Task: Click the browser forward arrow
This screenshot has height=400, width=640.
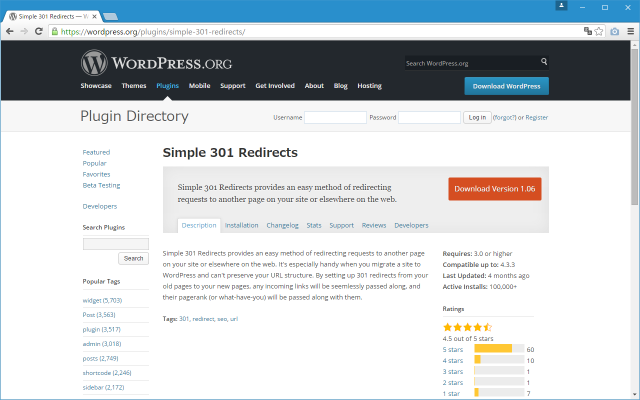Action: tap(24, 31)
